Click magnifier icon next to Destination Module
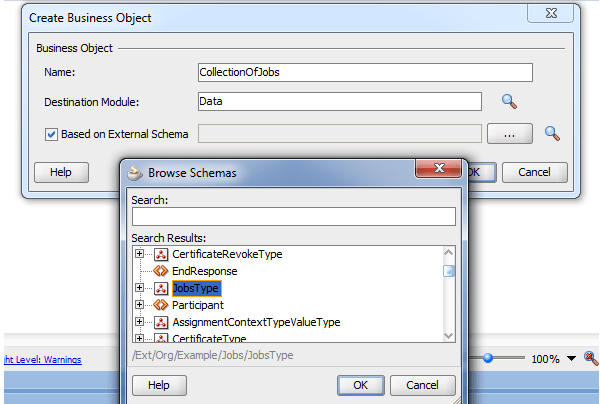The image size is (600, 404). tap(509, 101)
